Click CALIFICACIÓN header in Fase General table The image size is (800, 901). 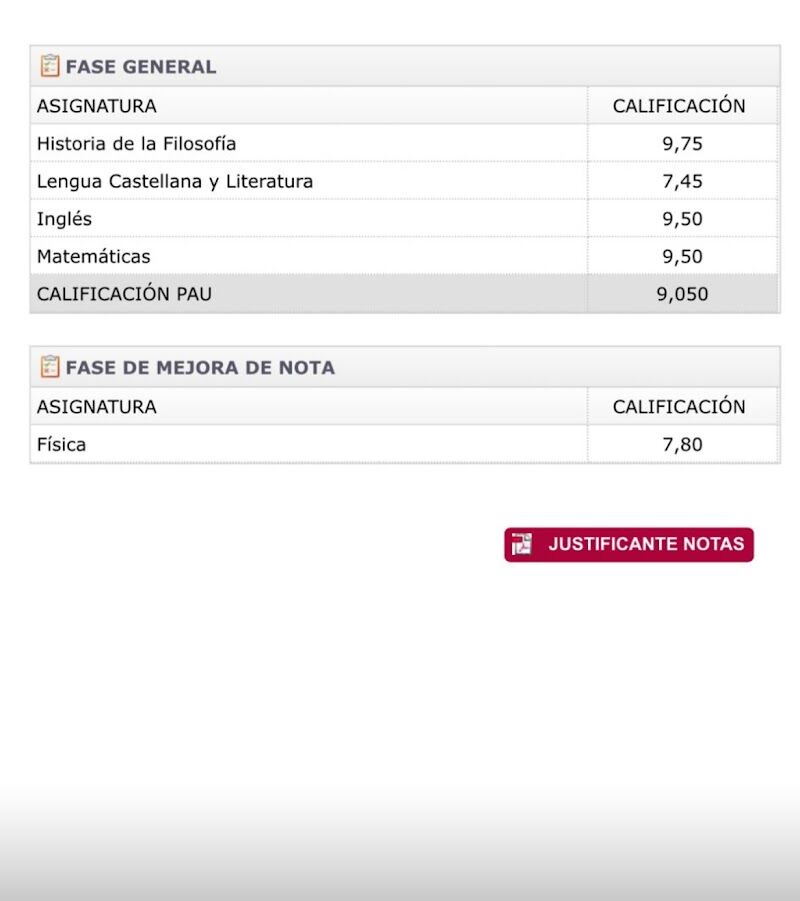pos(679,106)
